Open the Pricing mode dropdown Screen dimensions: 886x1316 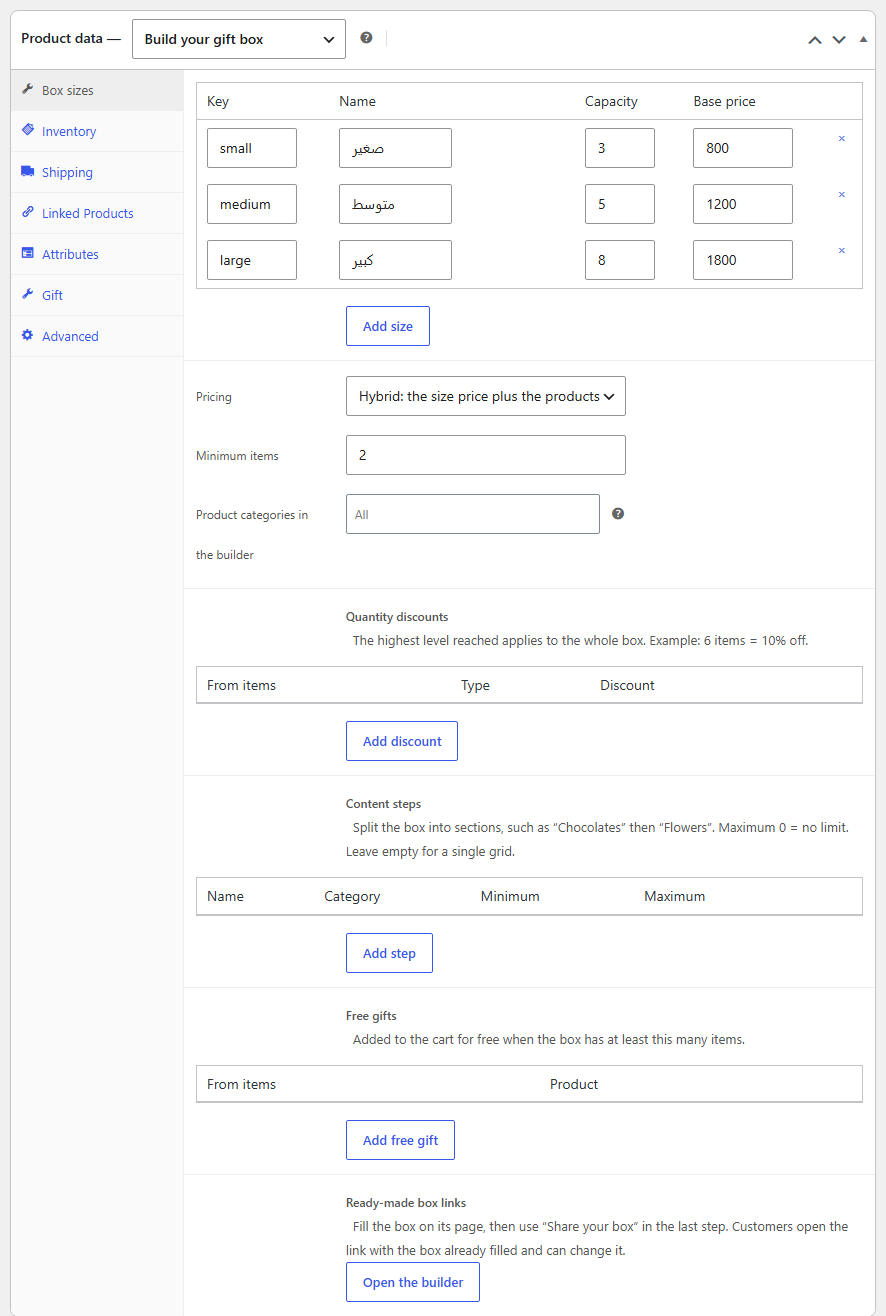point(486,396)
